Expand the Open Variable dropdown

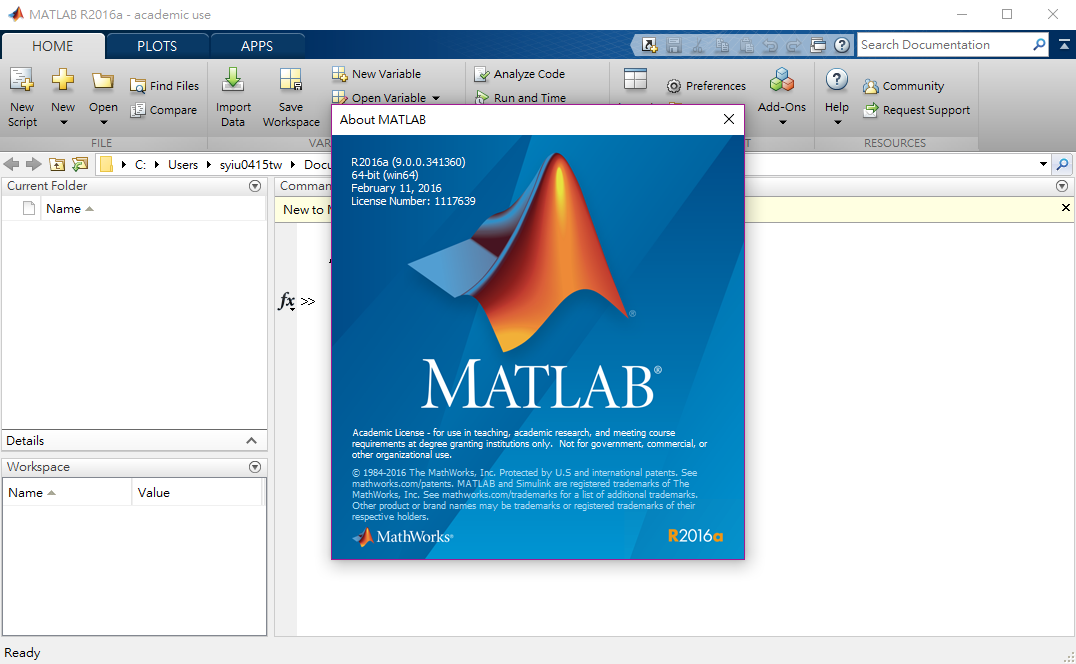[436, 98]
